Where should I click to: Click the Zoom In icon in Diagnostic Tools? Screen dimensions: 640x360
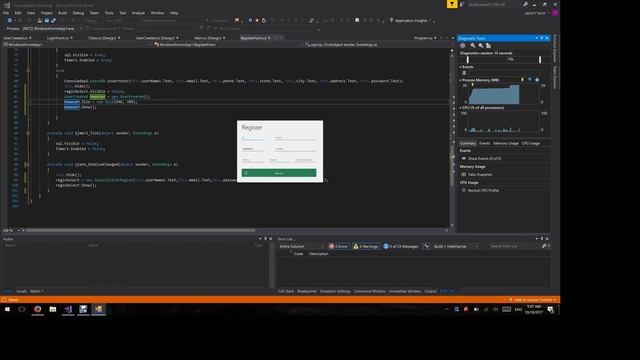(x=473, y=46)
